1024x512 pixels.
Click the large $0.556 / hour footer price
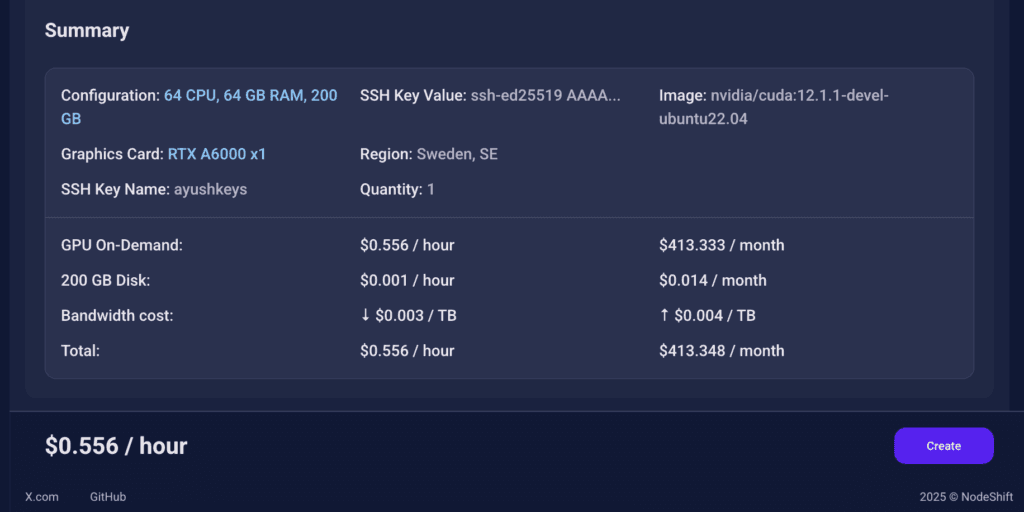point(116,446)
